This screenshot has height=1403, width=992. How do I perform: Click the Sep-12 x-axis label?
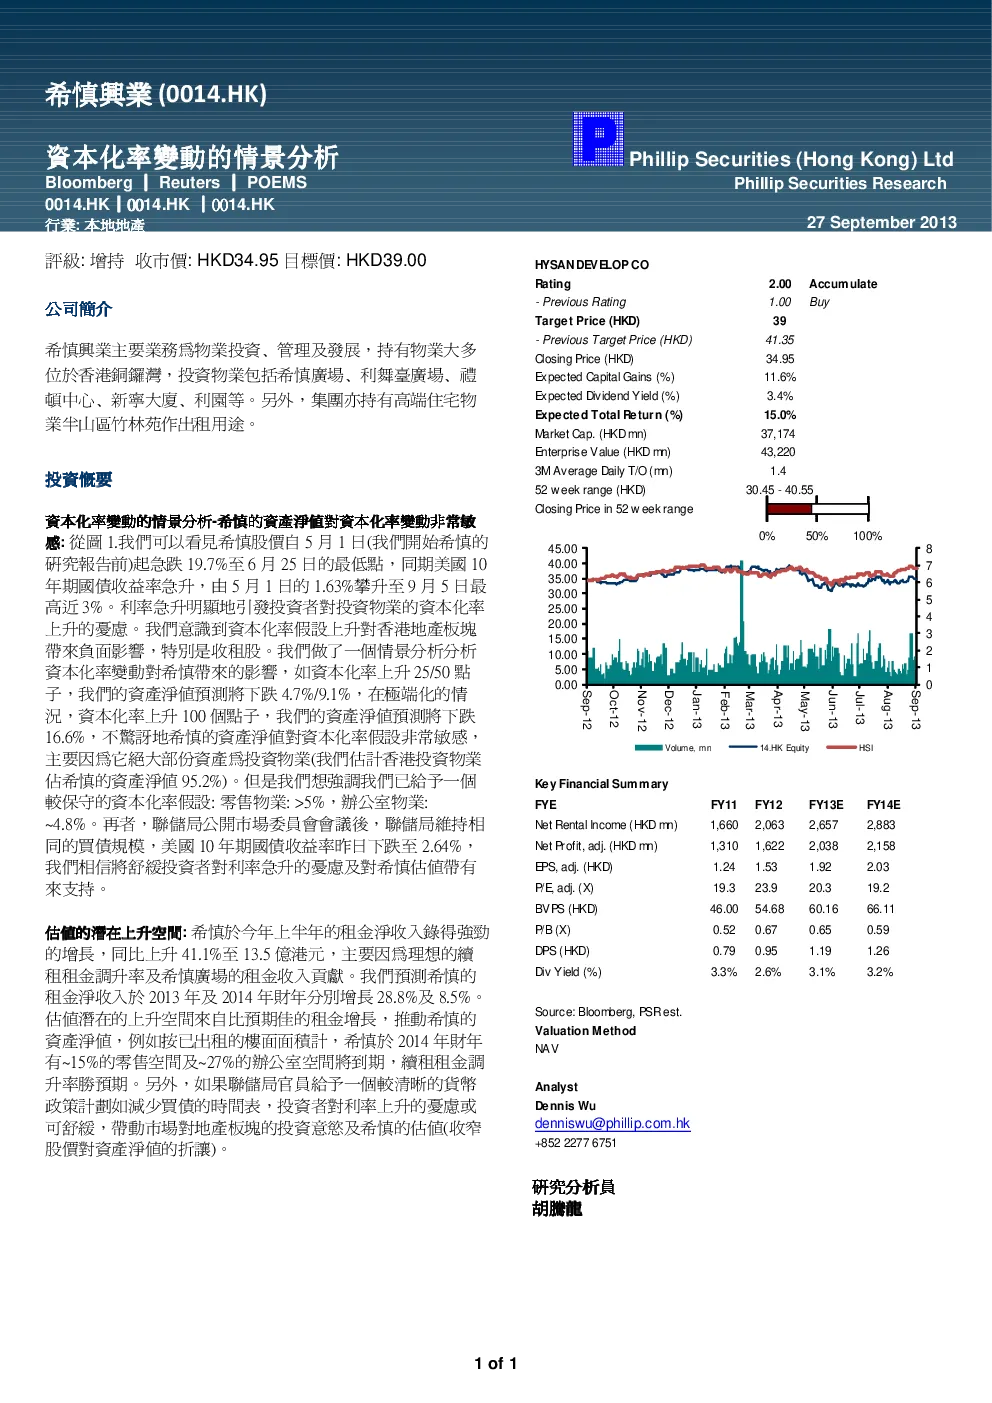click(587, 709)
